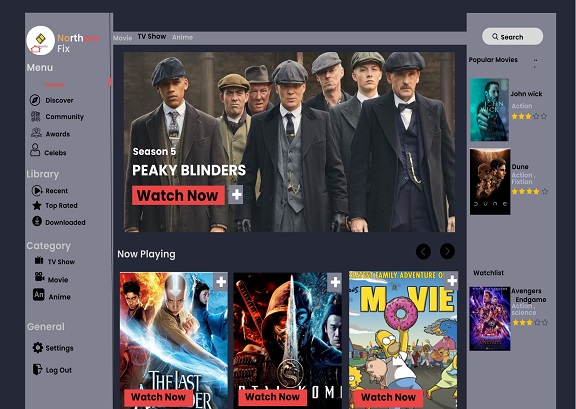
Task: Click into the Search field
Action: tap(512, 36)
